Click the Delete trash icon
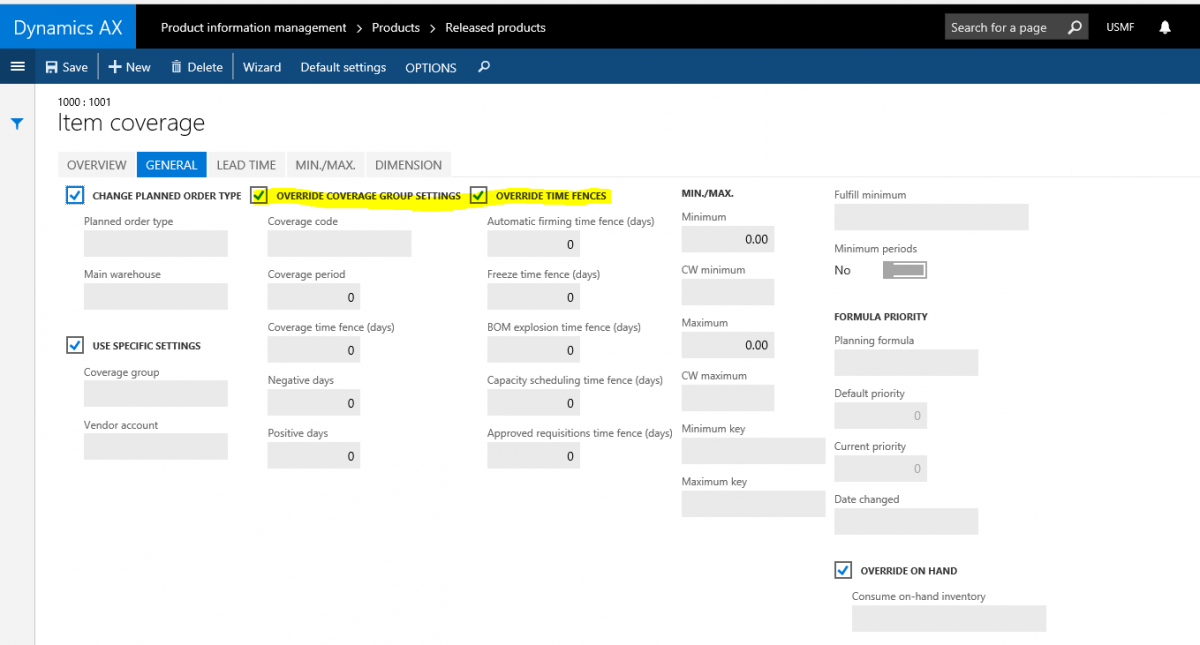 click(x=176, y=67)
